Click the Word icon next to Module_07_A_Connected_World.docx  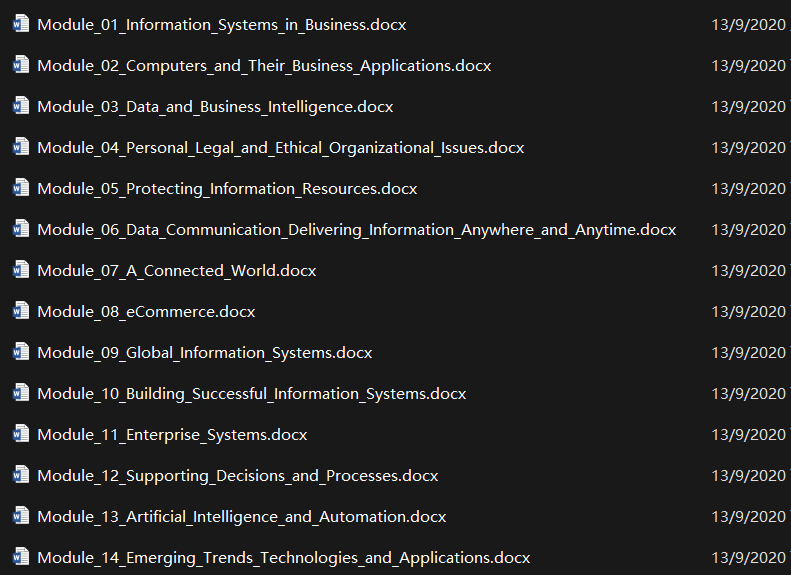click(x=21, y=270)
